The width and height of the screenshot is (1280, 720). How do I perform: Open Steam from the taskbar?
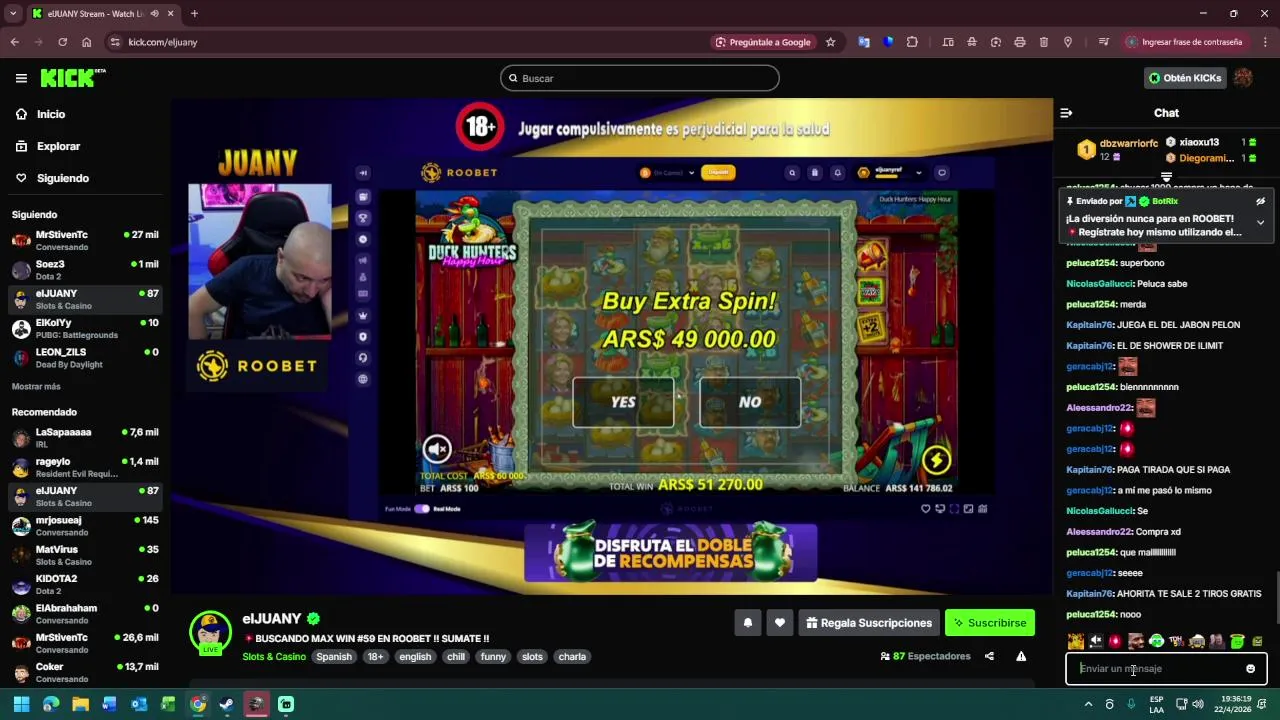[x=227, y=704]
